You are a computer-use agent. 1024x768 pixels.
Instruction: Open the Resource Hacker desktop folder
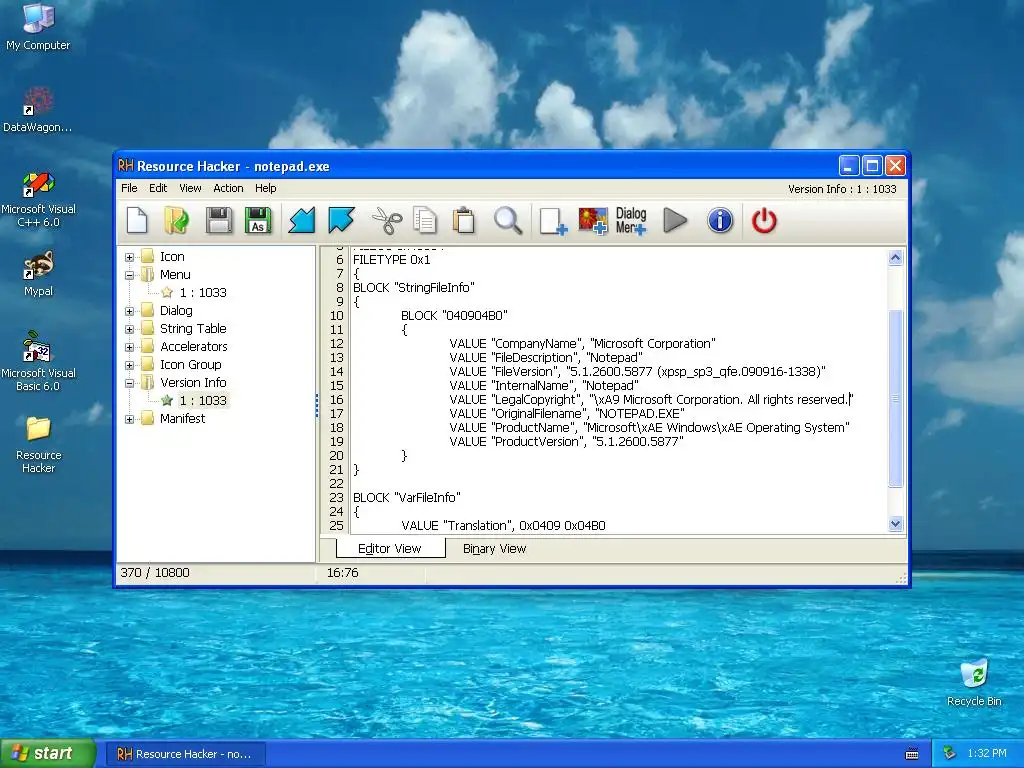pos(38,444)
